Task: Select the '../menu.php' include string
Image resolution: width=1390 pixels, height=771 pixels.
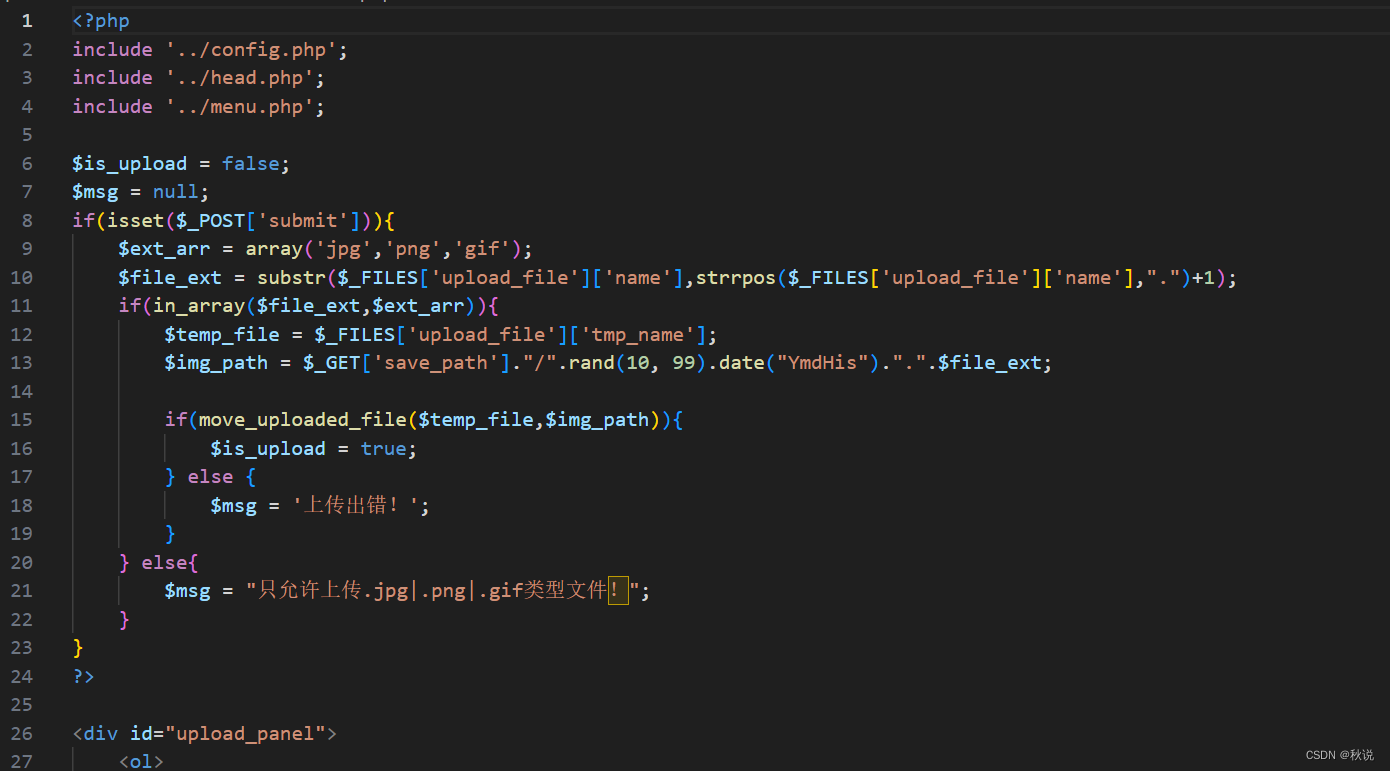Action: click(240, 106)
